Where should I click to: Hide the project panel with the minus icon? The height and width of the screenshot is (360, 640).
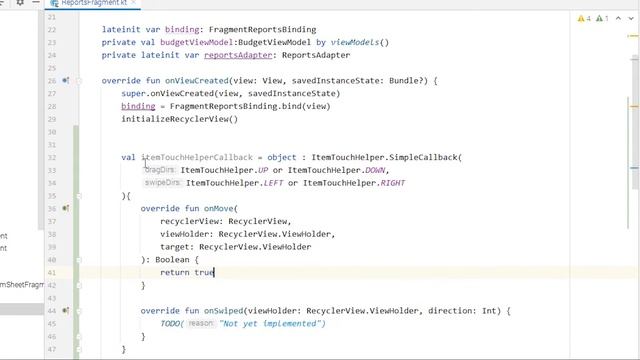[x=36, y=2]
